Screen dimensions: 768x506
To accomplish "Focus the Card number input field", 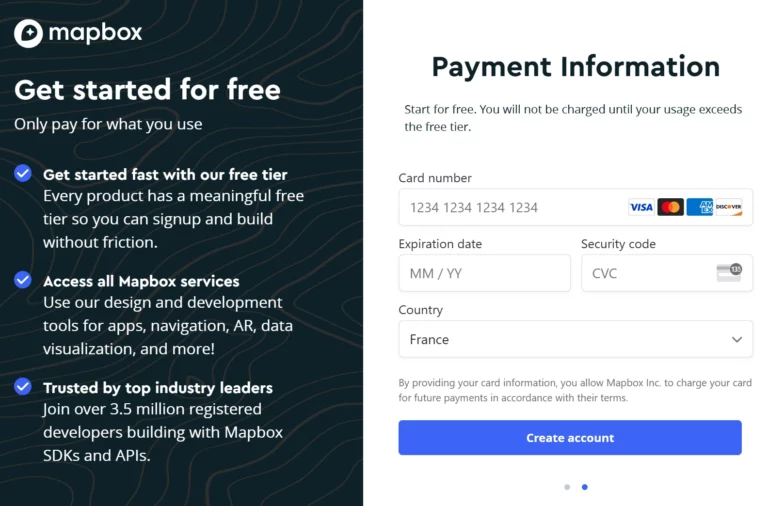I will coord(576,207).
